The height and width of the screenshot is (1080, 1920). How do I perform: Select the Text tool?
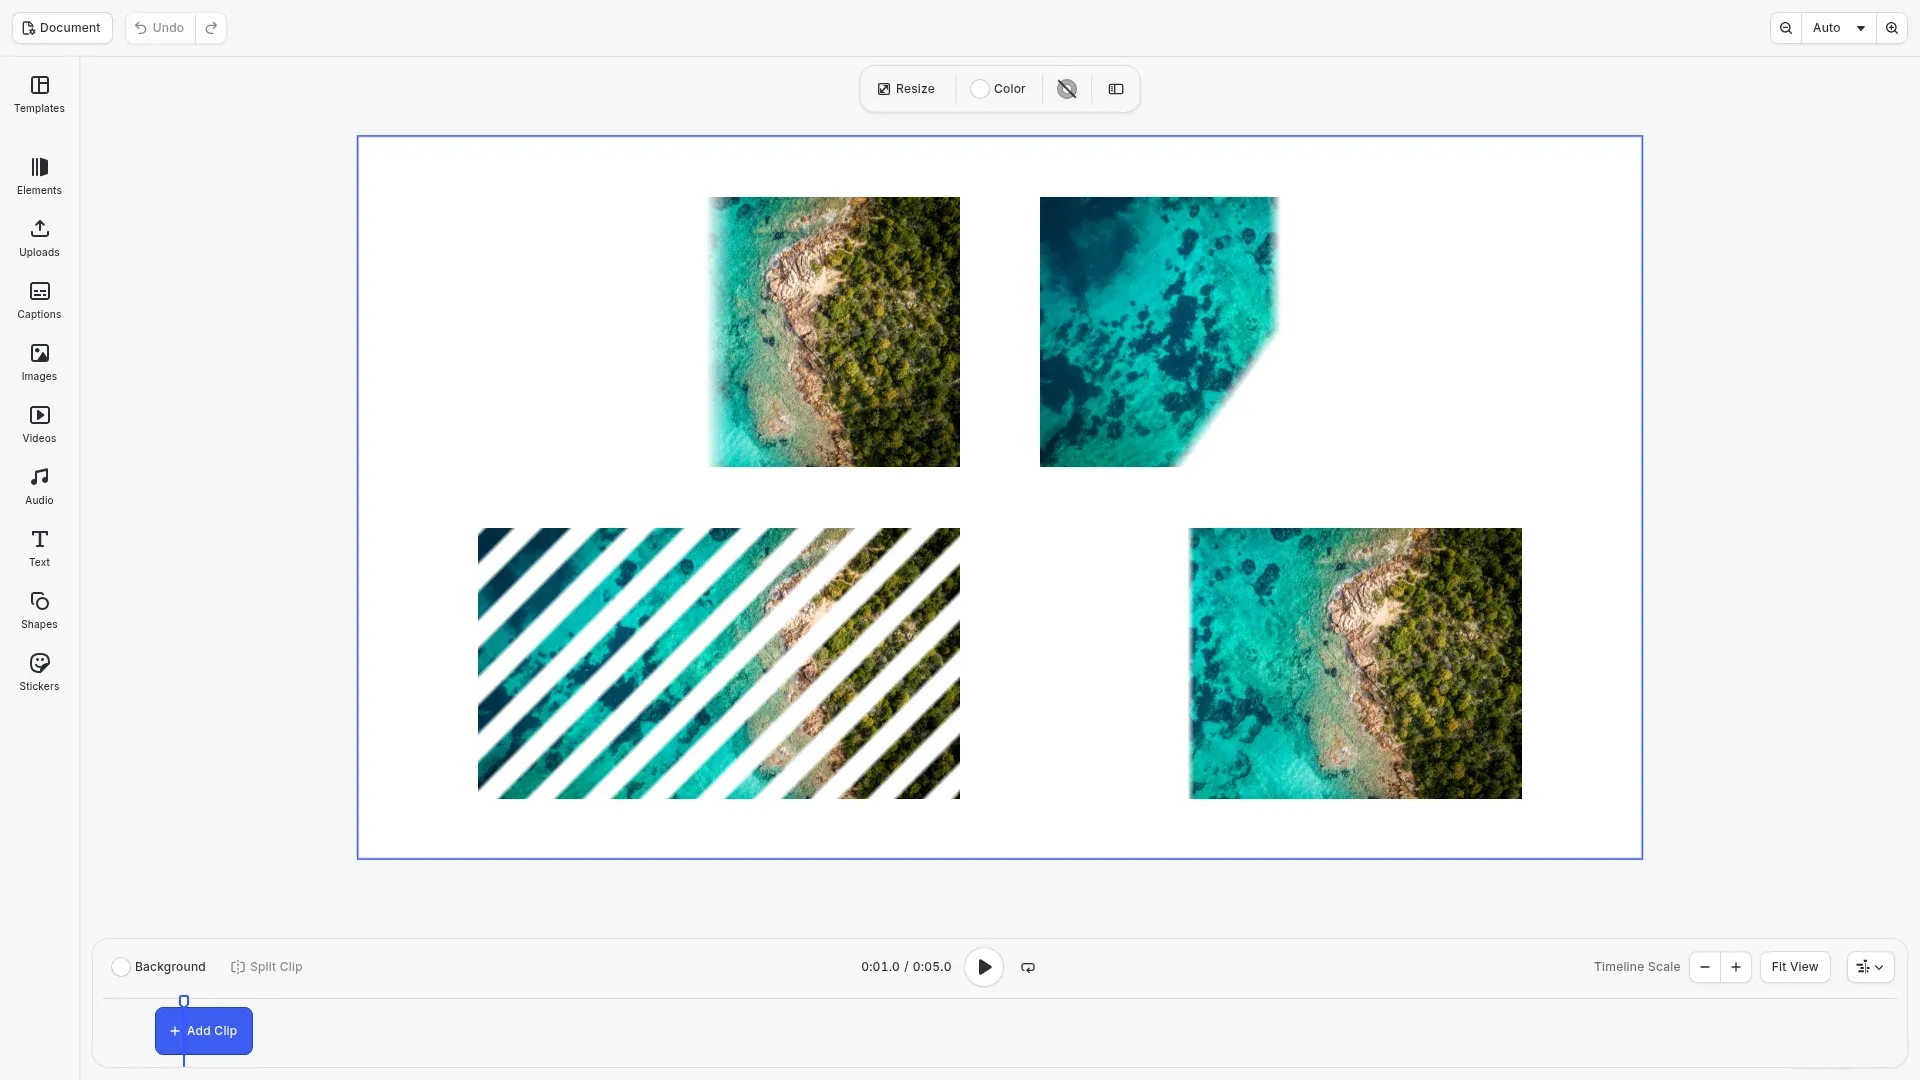pos(39,549)
